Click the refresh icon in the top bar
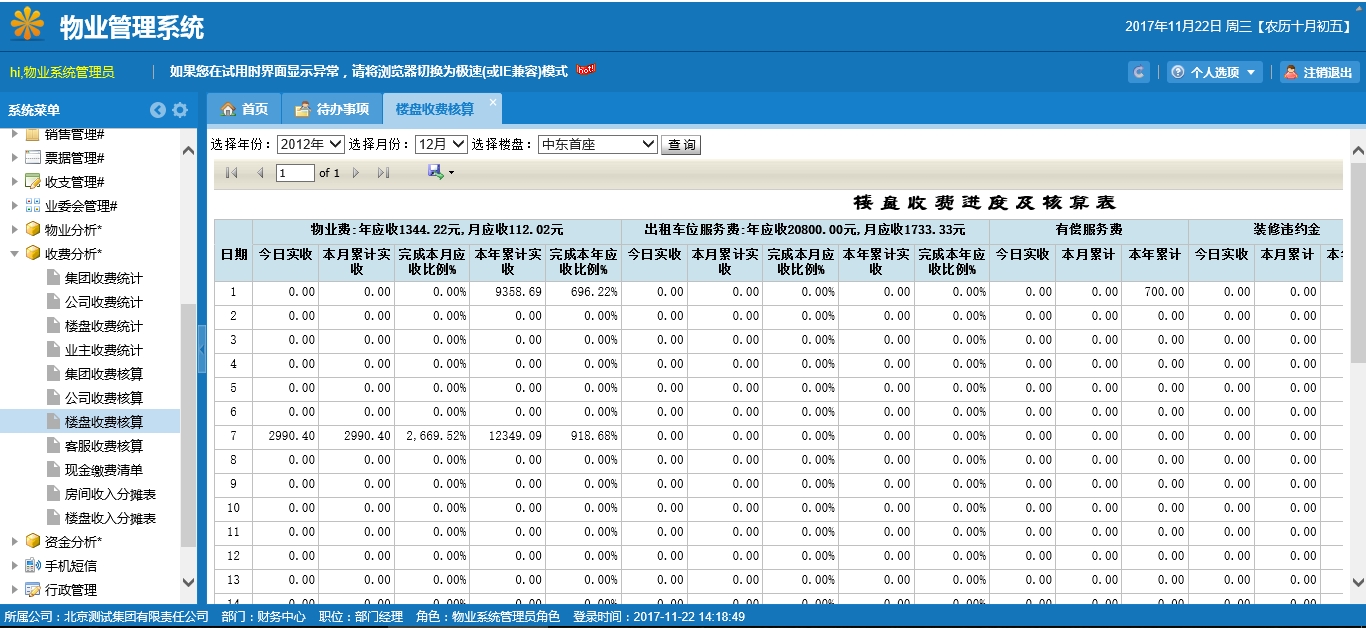The height and width of the screenshot is (628, 1366). 1138,72
